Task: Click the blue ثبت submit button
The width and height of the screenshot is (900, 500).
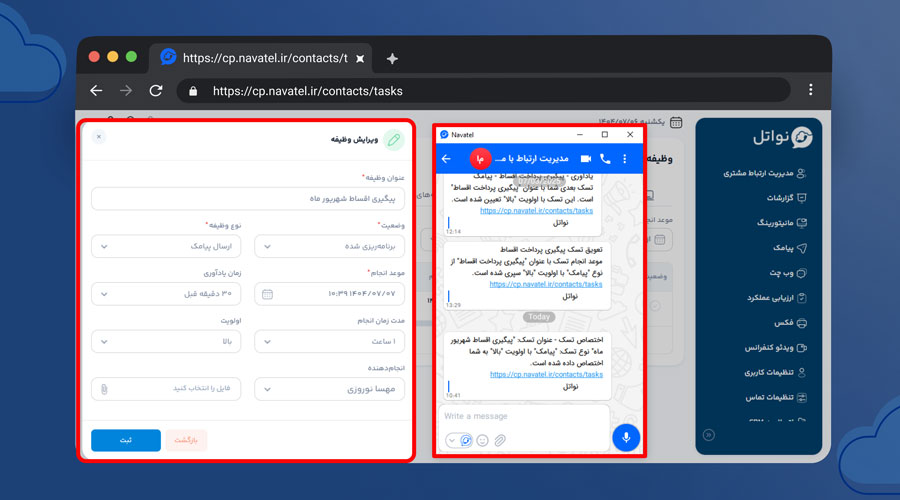Action: click(126, 440)
